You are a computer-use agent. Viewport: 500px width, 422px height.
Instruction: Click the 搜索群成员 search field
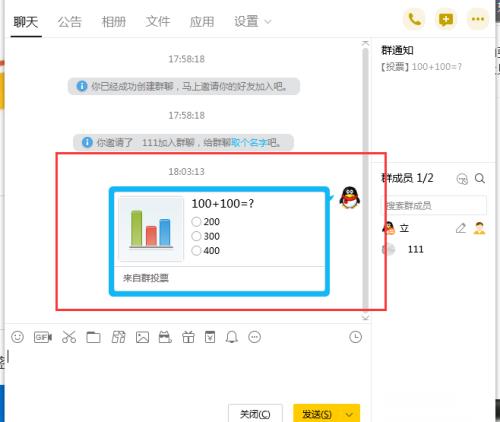(x=433, y=205)
